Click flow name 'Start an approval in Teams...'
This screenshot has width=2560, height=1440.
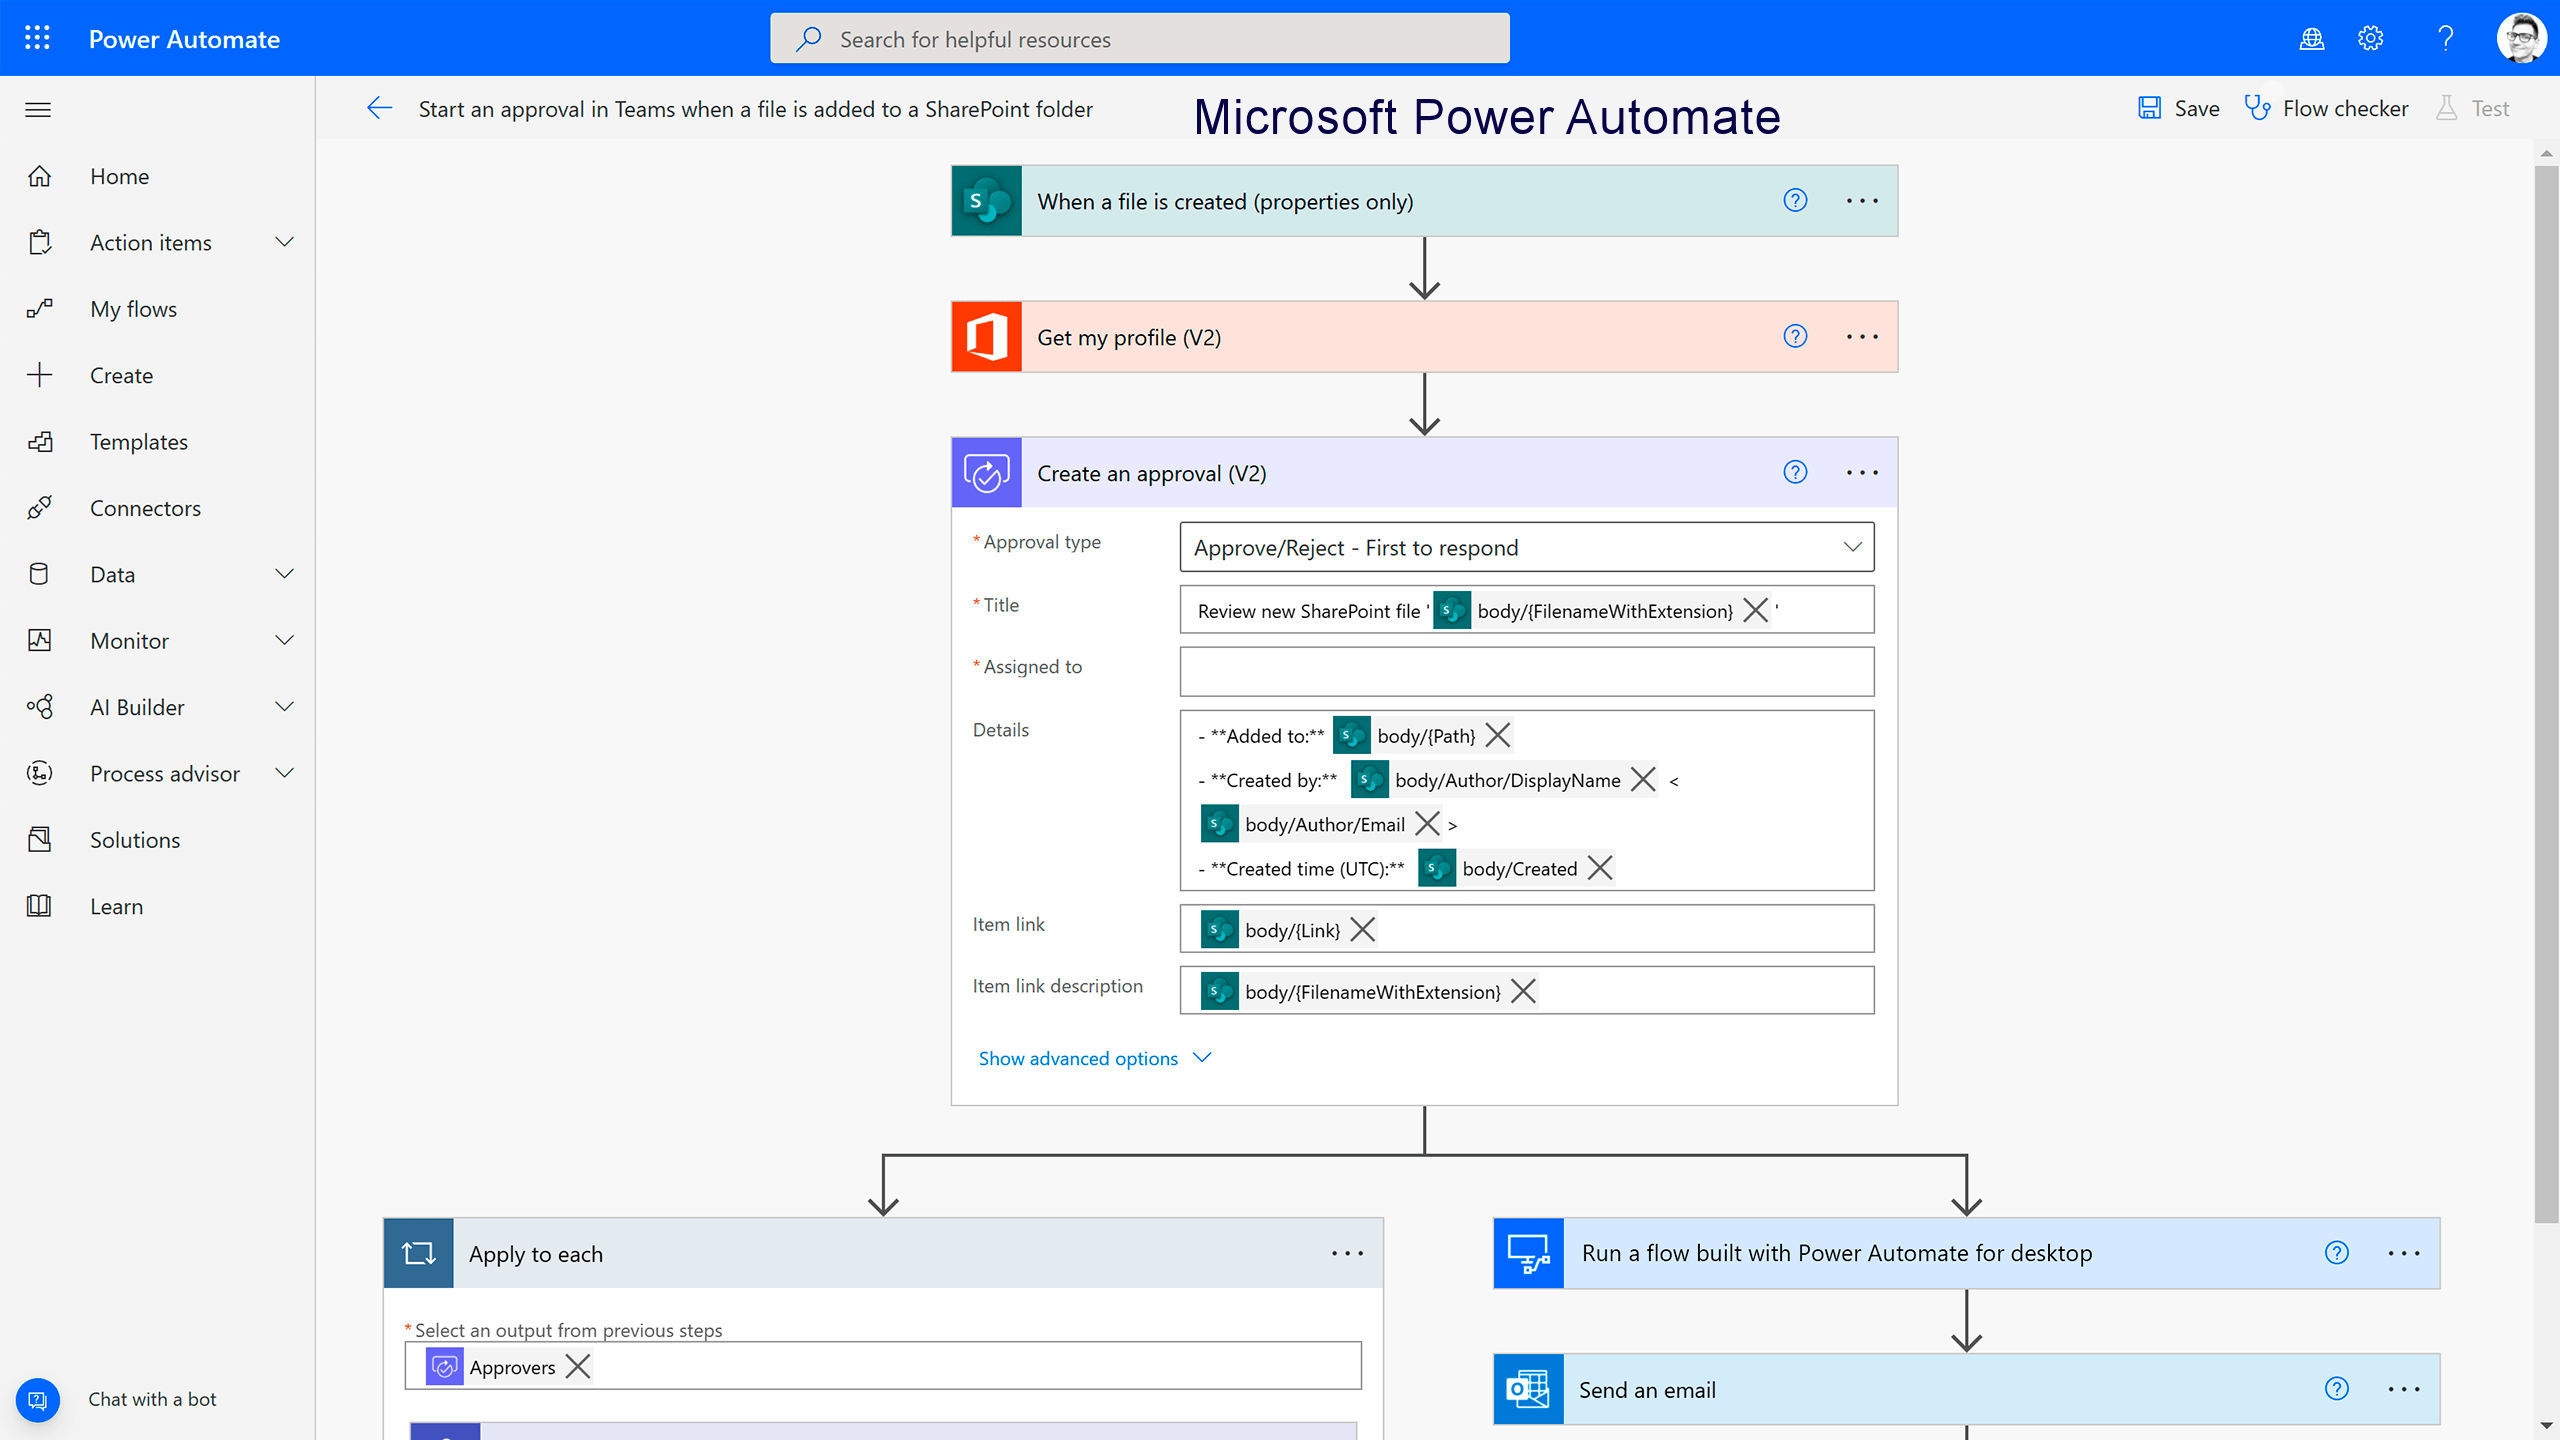click(x=755, y=108)
